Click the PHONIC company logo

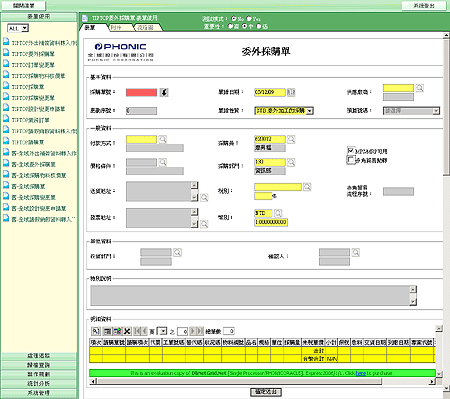pyautogui.click(x=121, y=52)
